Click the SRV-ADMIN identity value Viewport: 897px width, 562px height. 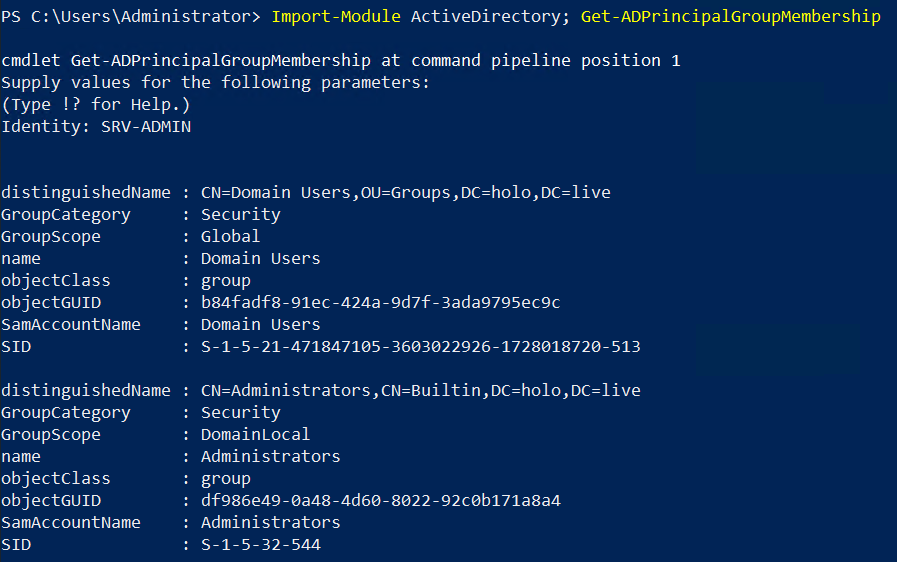pos(146,127)
